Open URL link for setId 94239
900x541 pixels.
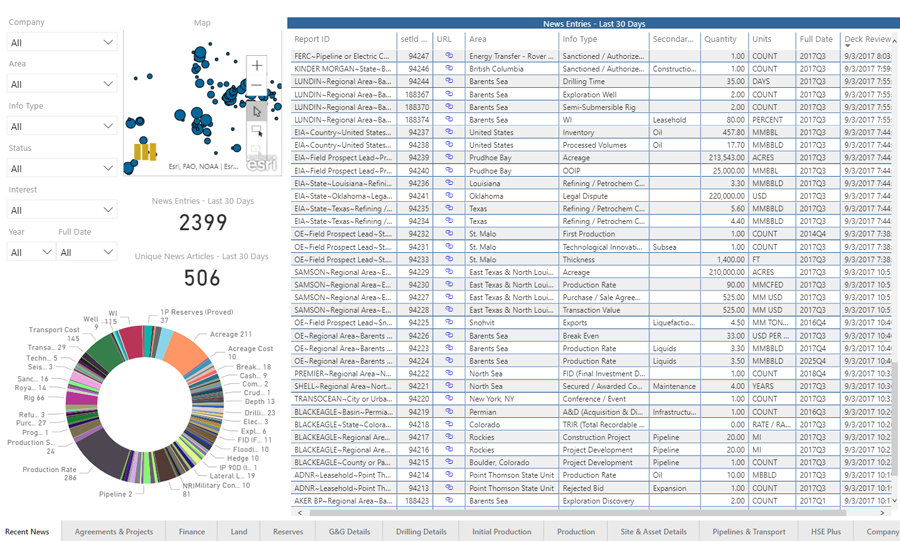[x=449, y=157]
